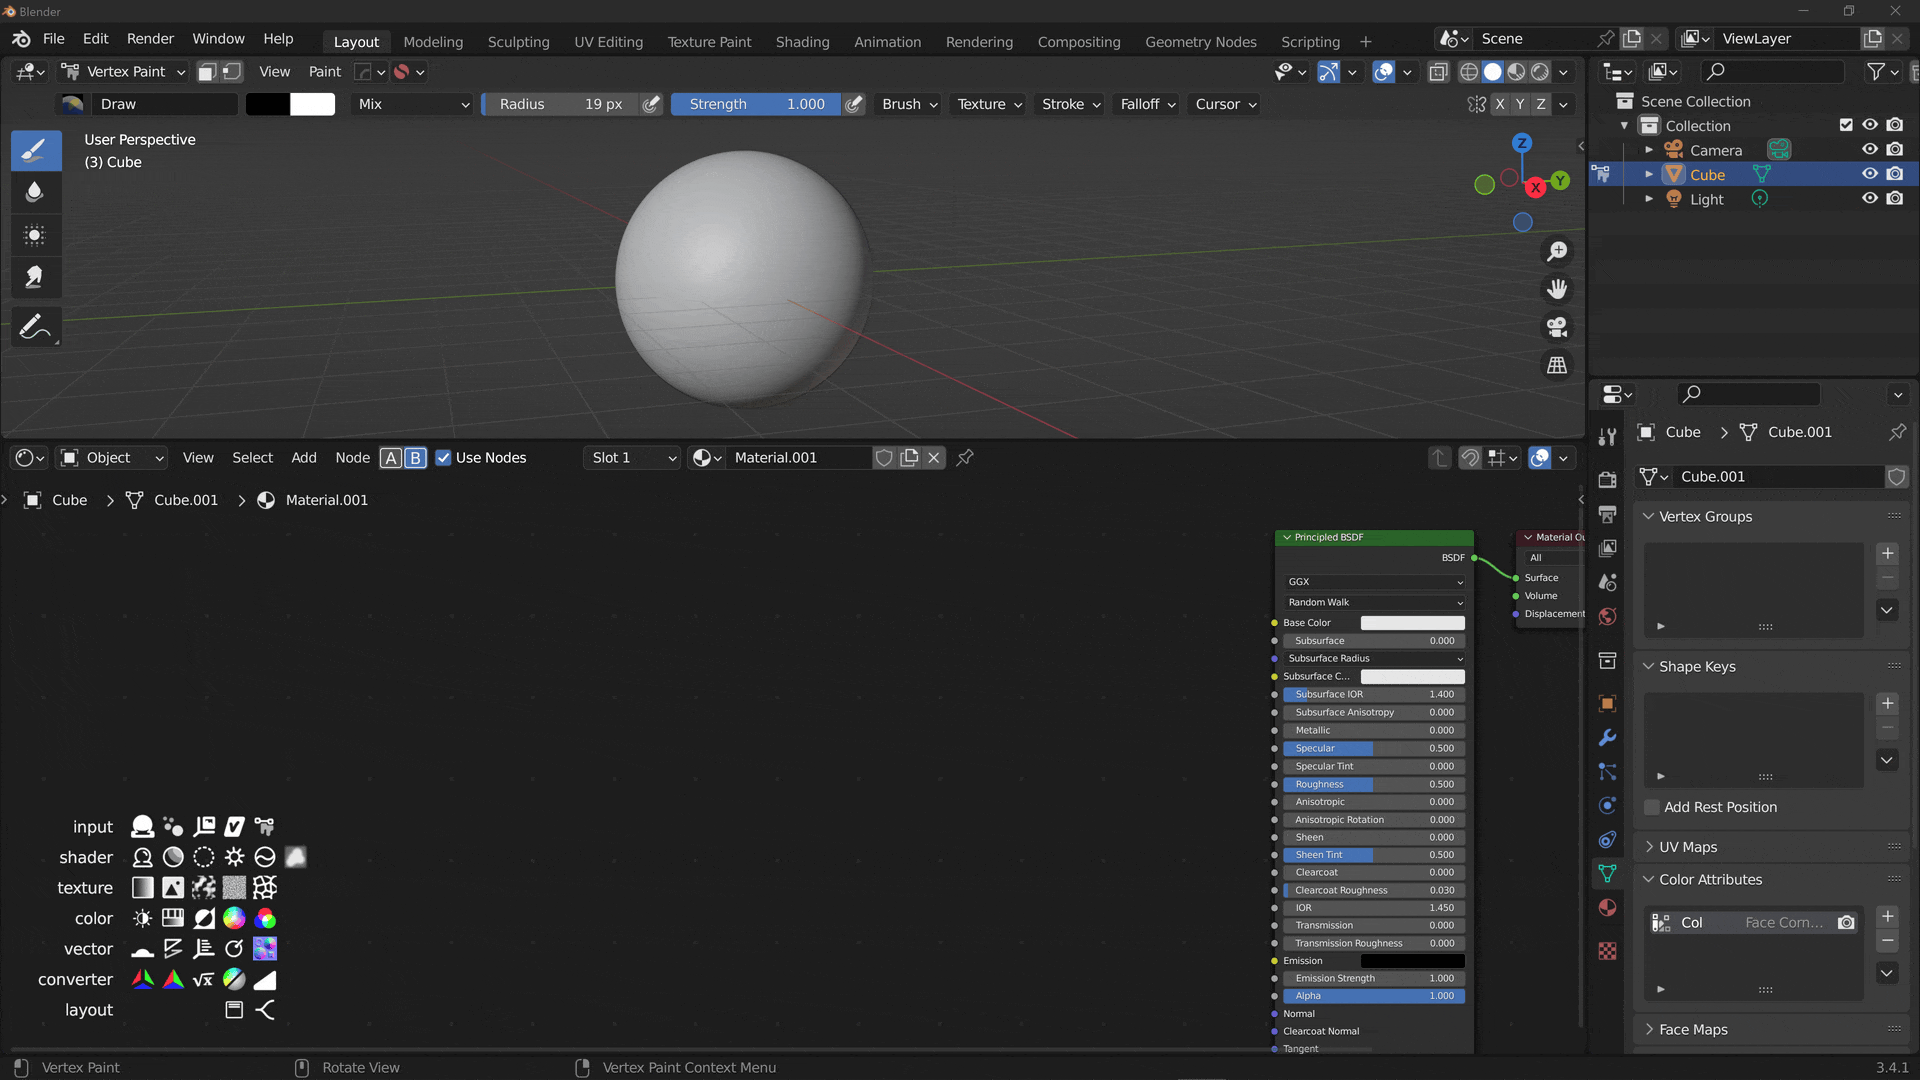Screen dimensions: 1920x1080
Task: Toggle X axis symmetry
Action: [1499, 104]
